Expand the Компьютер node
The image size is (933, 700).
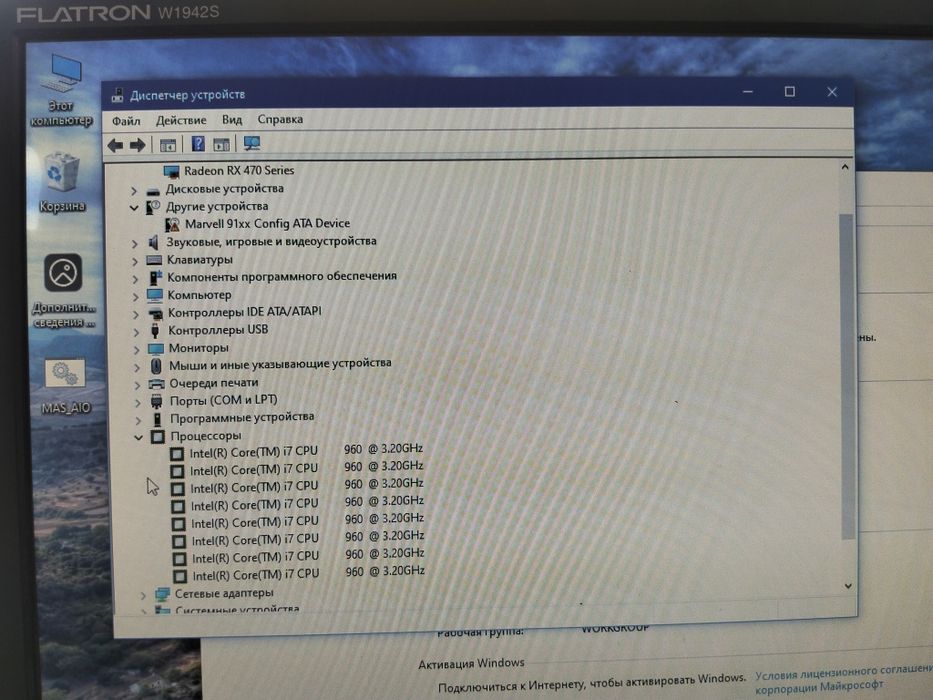[x=136, y=296]
